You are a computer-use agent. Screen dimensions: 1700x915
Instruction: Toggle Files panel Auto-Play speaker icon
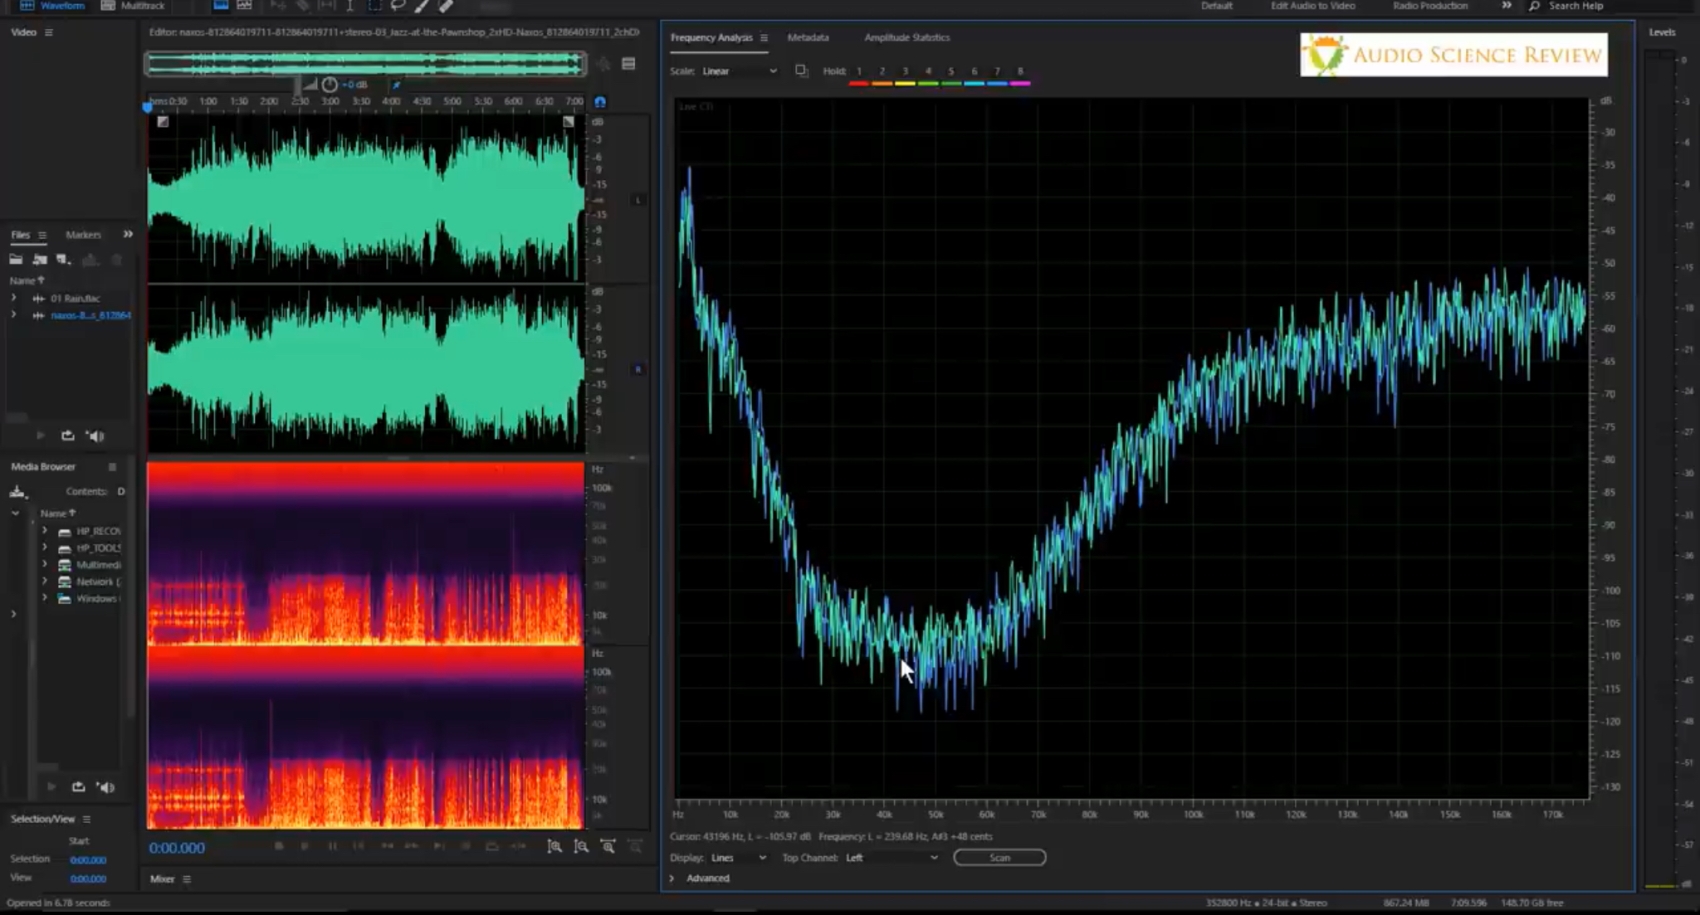[x=96, y=436]
